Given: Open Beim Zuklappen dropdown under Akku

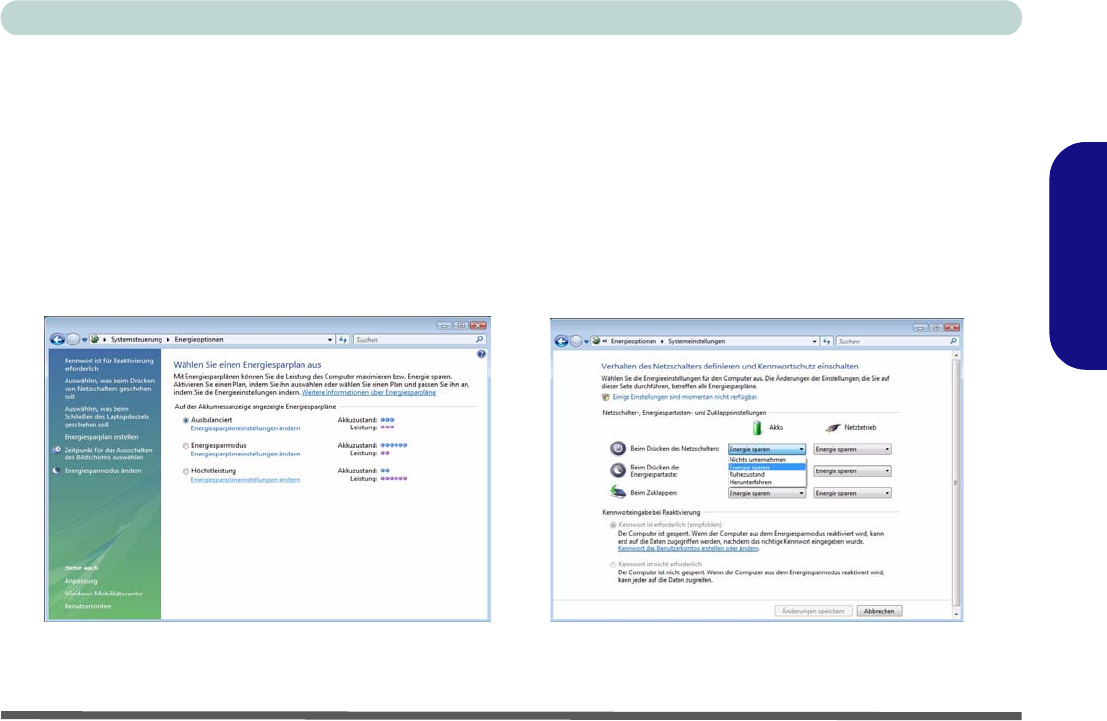Looking at the screenshot, I should coord(767,493).
